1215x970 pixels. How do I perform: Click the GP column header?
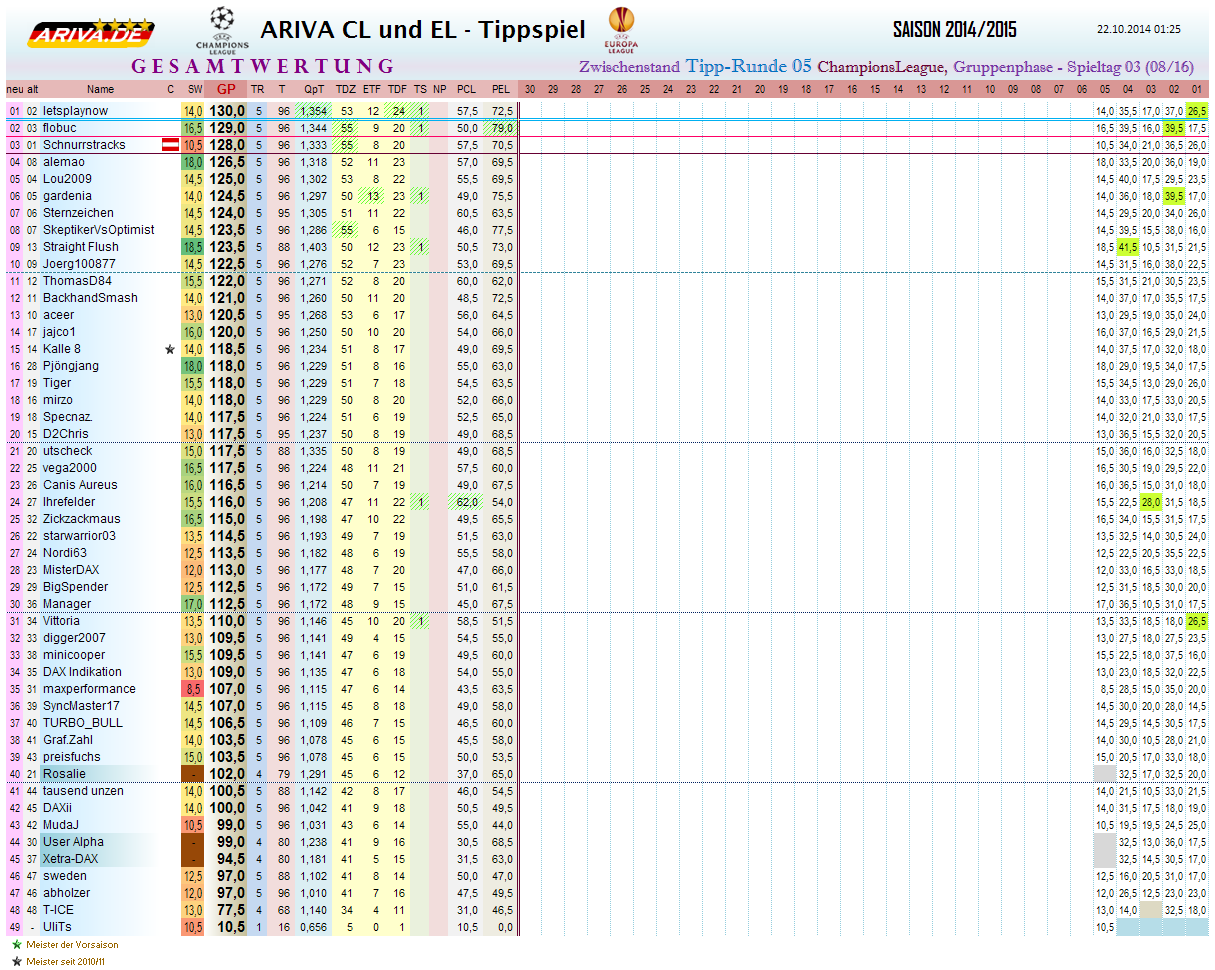226,89
